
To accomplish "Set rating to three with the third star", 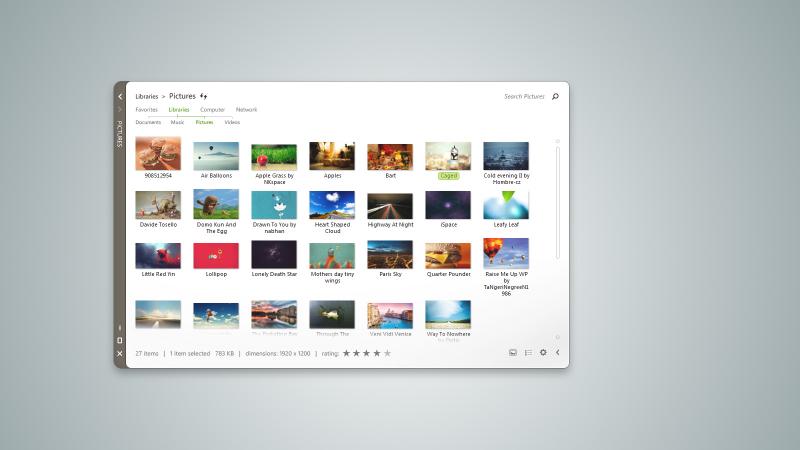I will [x=366, y=353].
